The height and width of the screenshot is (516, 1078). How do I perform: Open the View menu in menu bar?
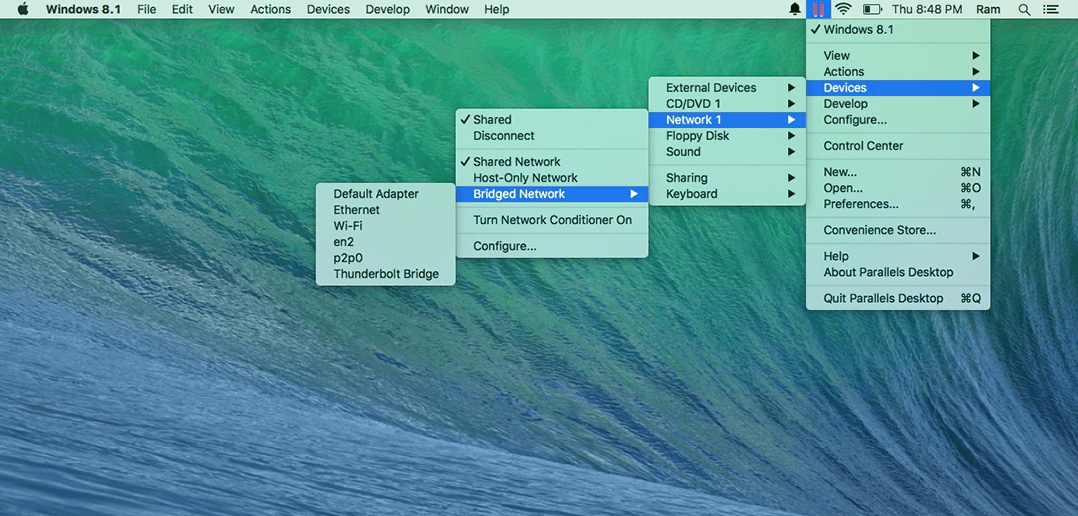tap(221, 9)
